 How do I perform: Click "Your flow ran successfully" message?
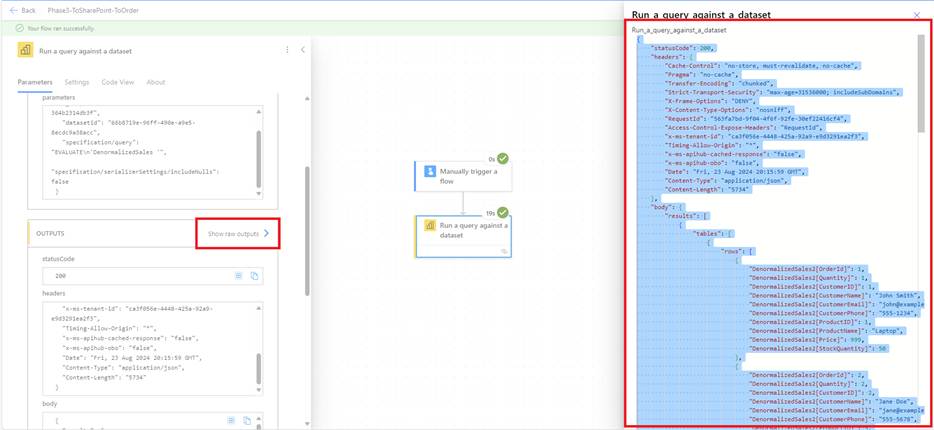click(60, 28)
